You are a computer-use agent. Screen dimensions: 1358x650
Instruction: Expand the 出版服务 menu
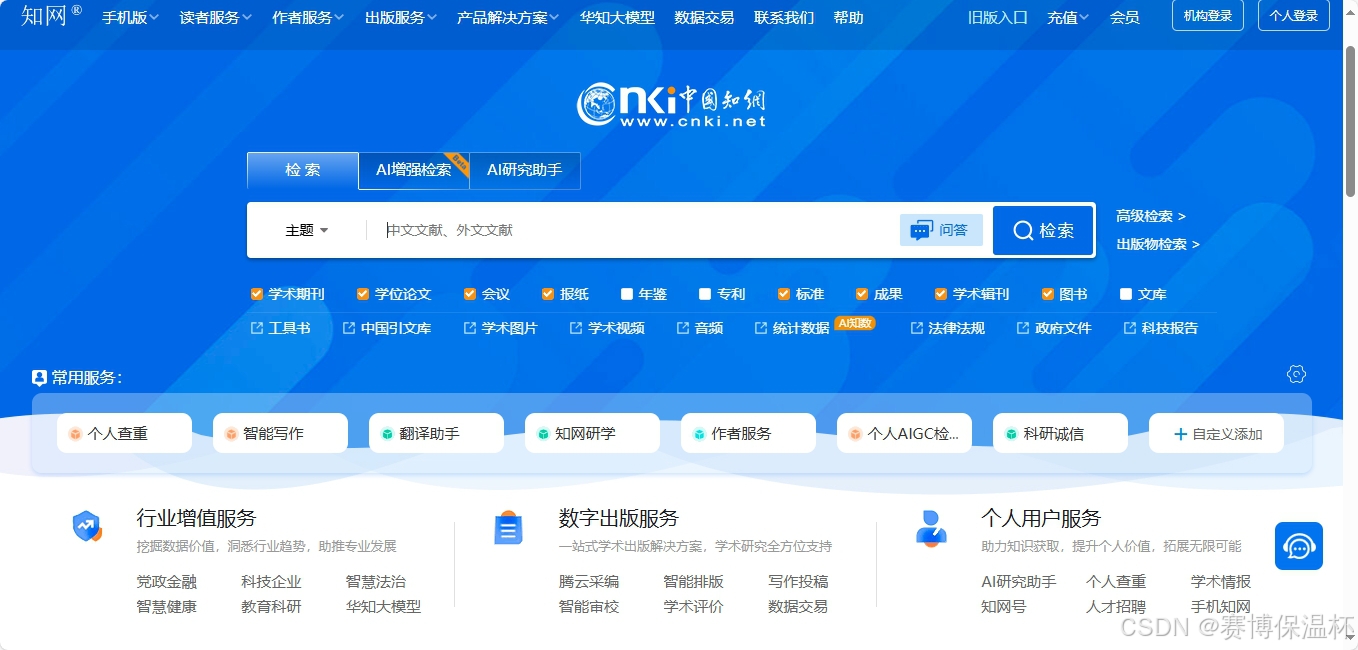401,18
